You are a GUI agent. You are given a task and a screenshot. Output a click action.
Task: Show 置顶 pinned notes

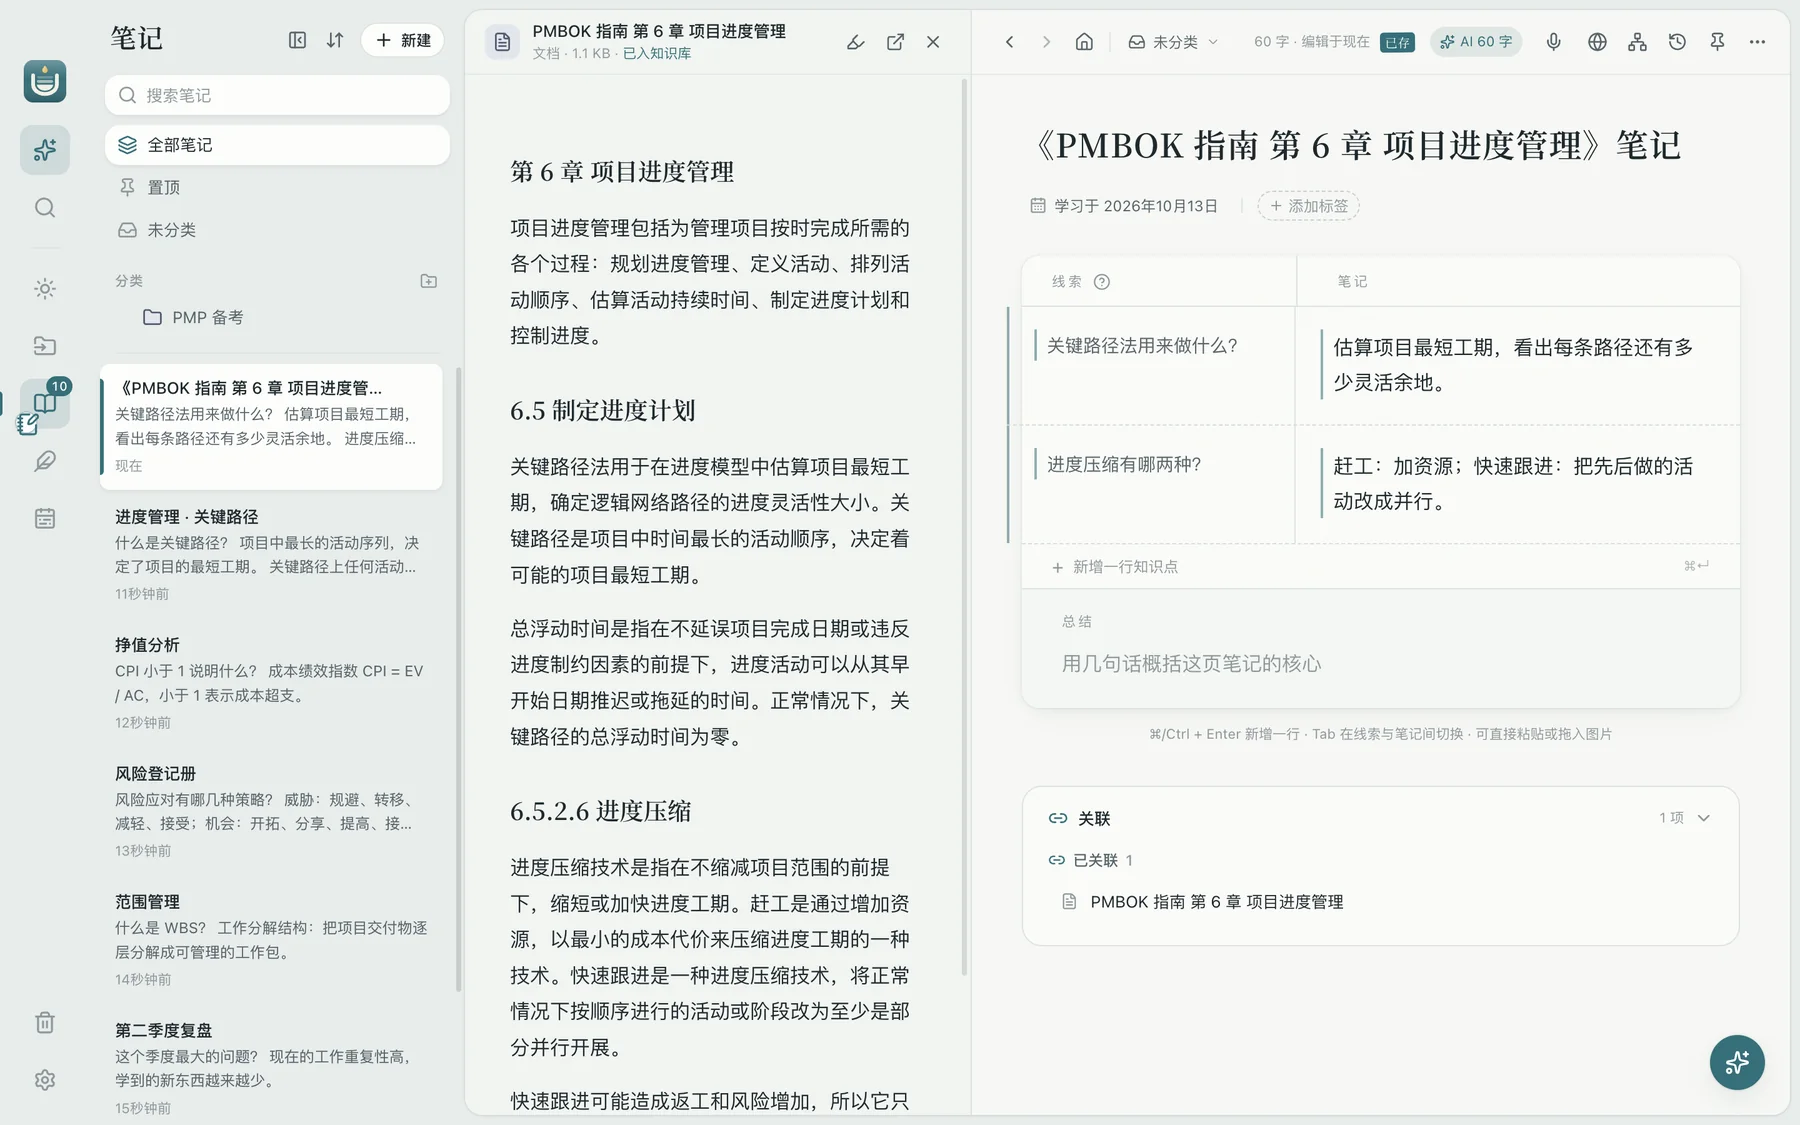point(277,187)
